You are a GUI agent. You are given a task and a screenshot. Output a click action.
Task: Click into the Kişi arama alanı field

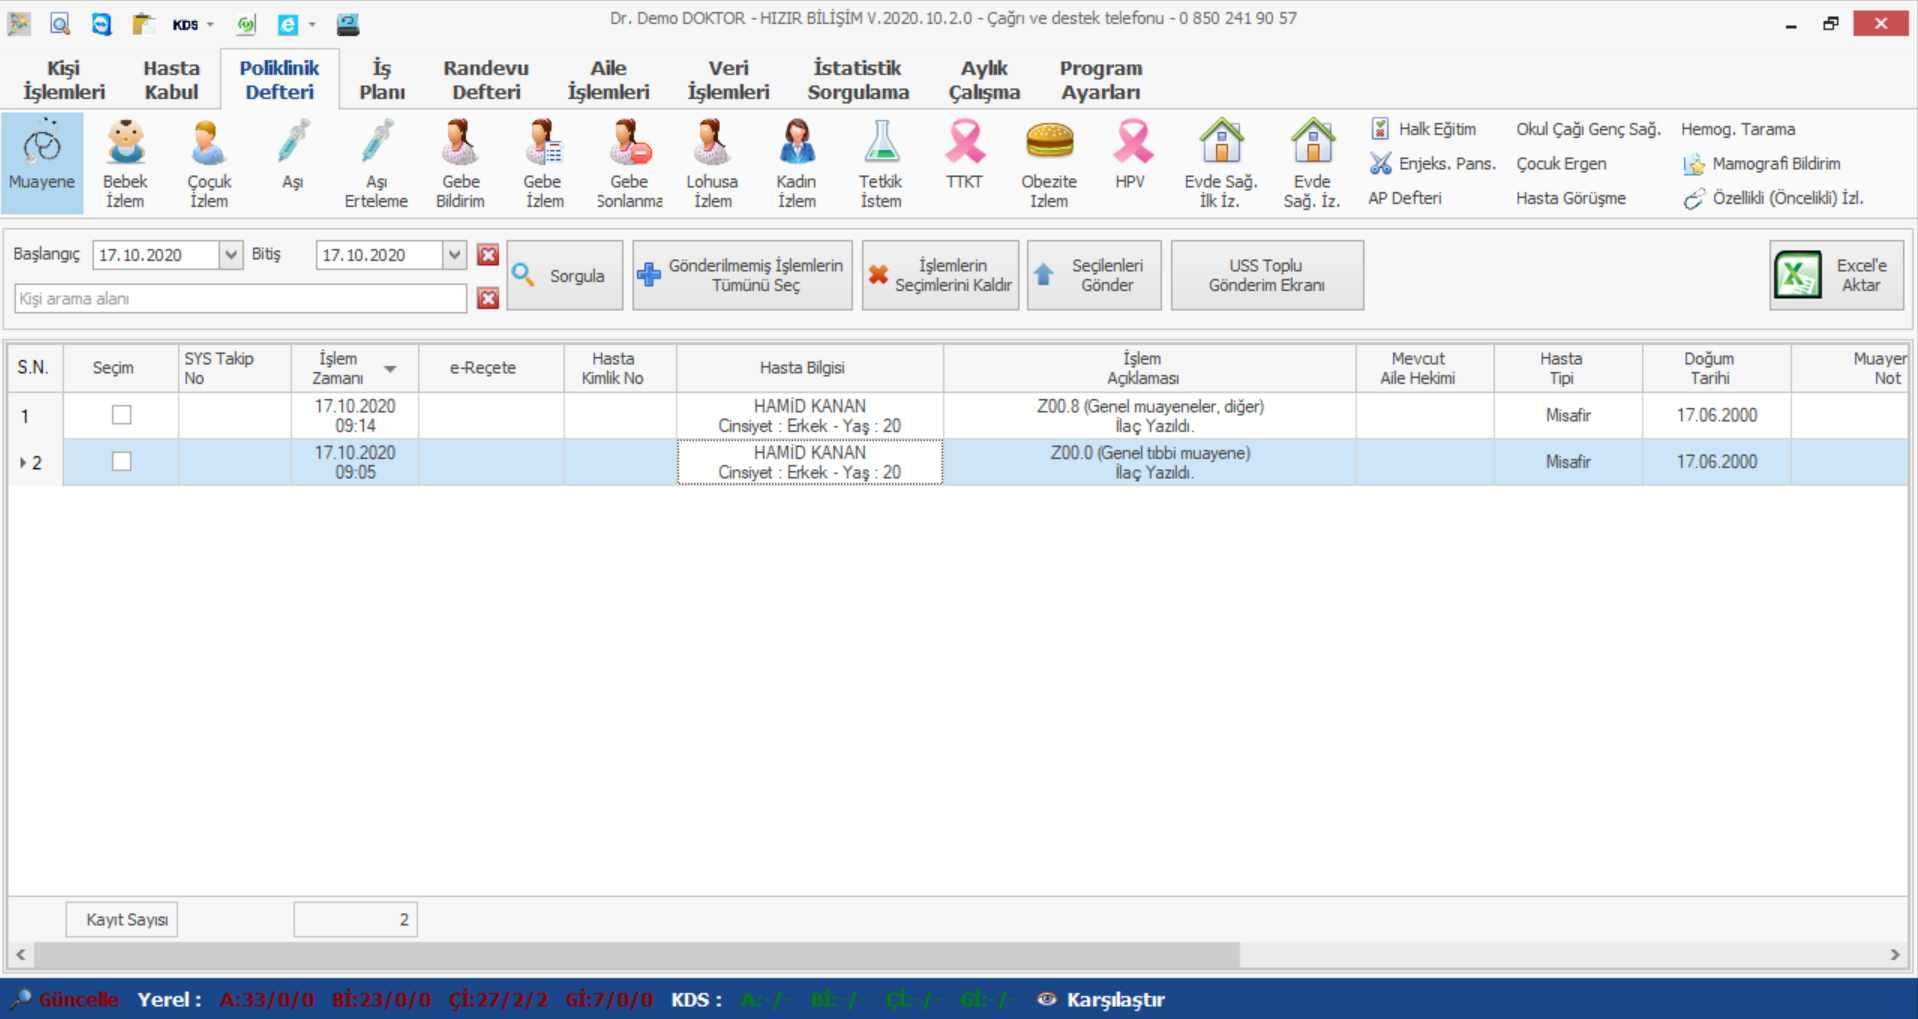[240, 298]
